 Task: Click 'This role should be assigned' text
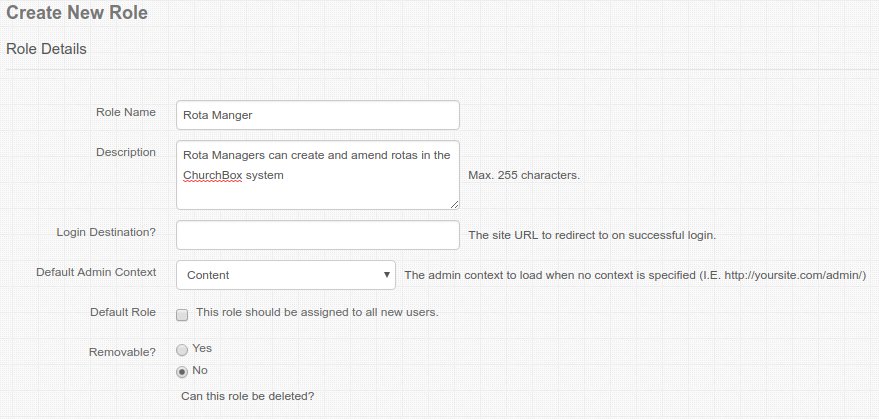pos(317,312)
